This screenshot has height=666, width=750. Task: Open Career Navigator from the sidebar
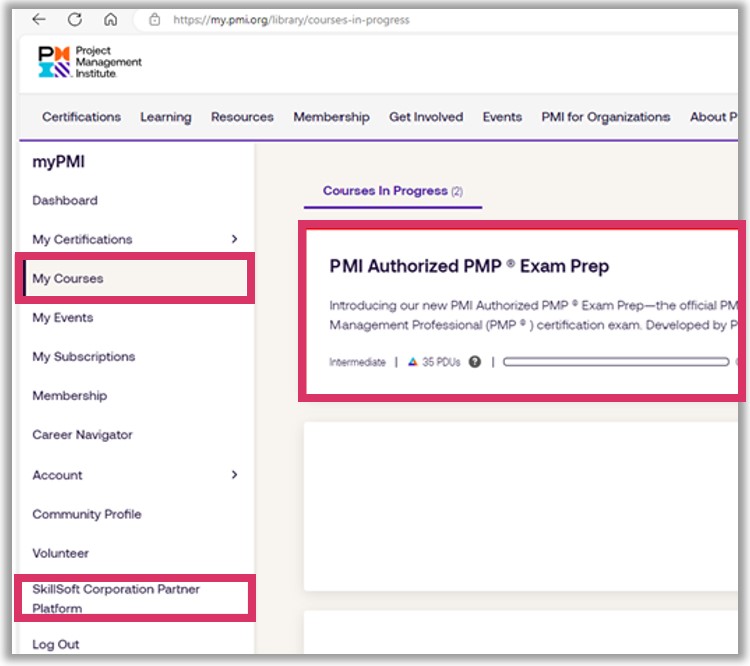pos(82,435)
